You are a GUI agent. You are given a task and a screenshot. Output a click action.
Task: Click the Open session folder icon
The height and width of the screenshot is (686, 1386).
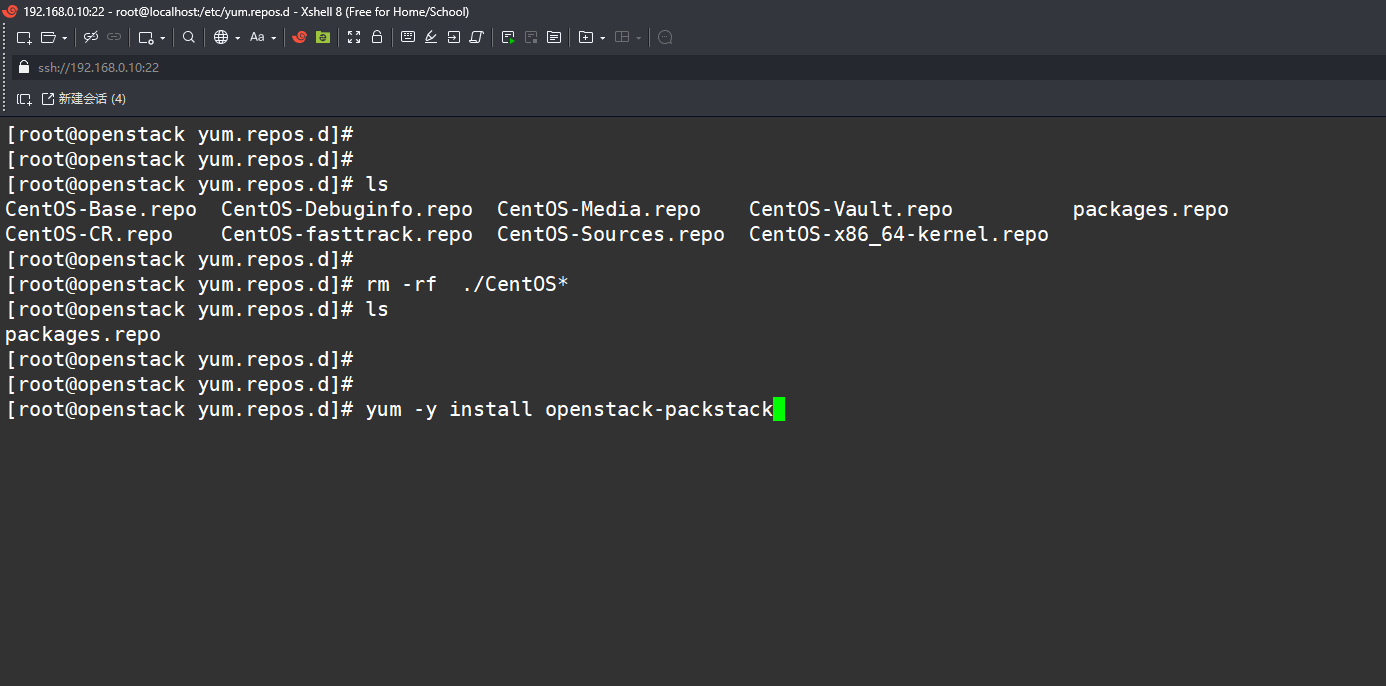click(48, 37)
